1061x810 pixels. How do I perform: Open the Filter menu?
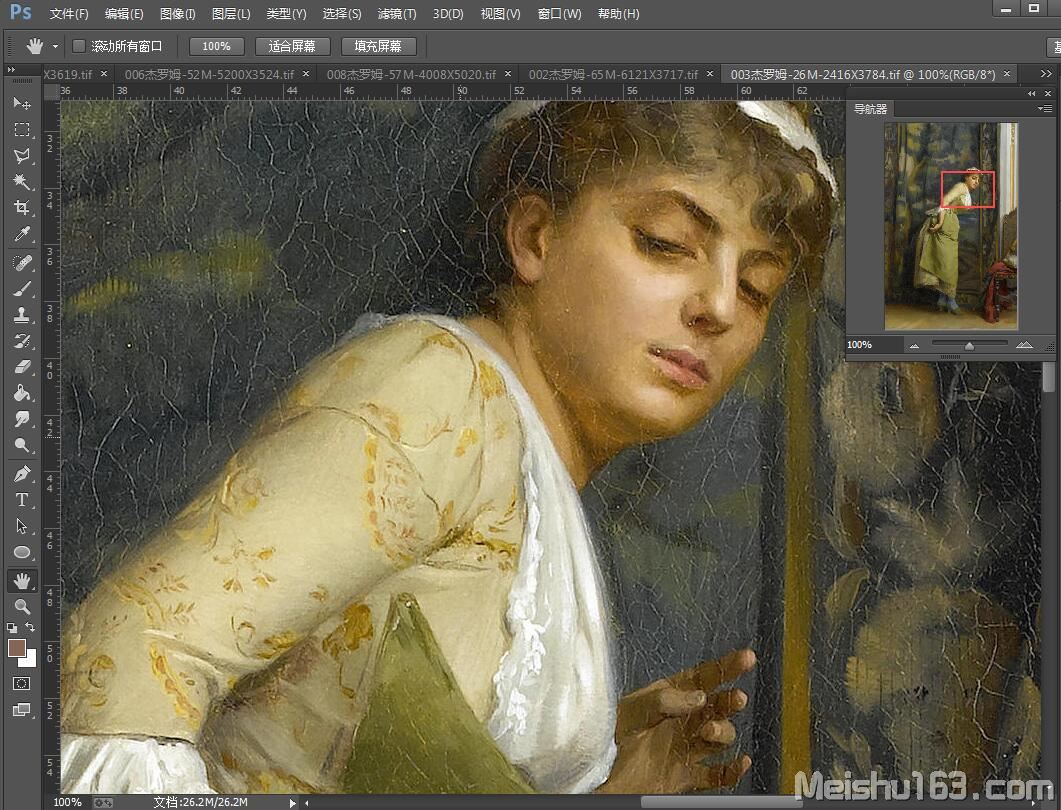click(397, 14)
